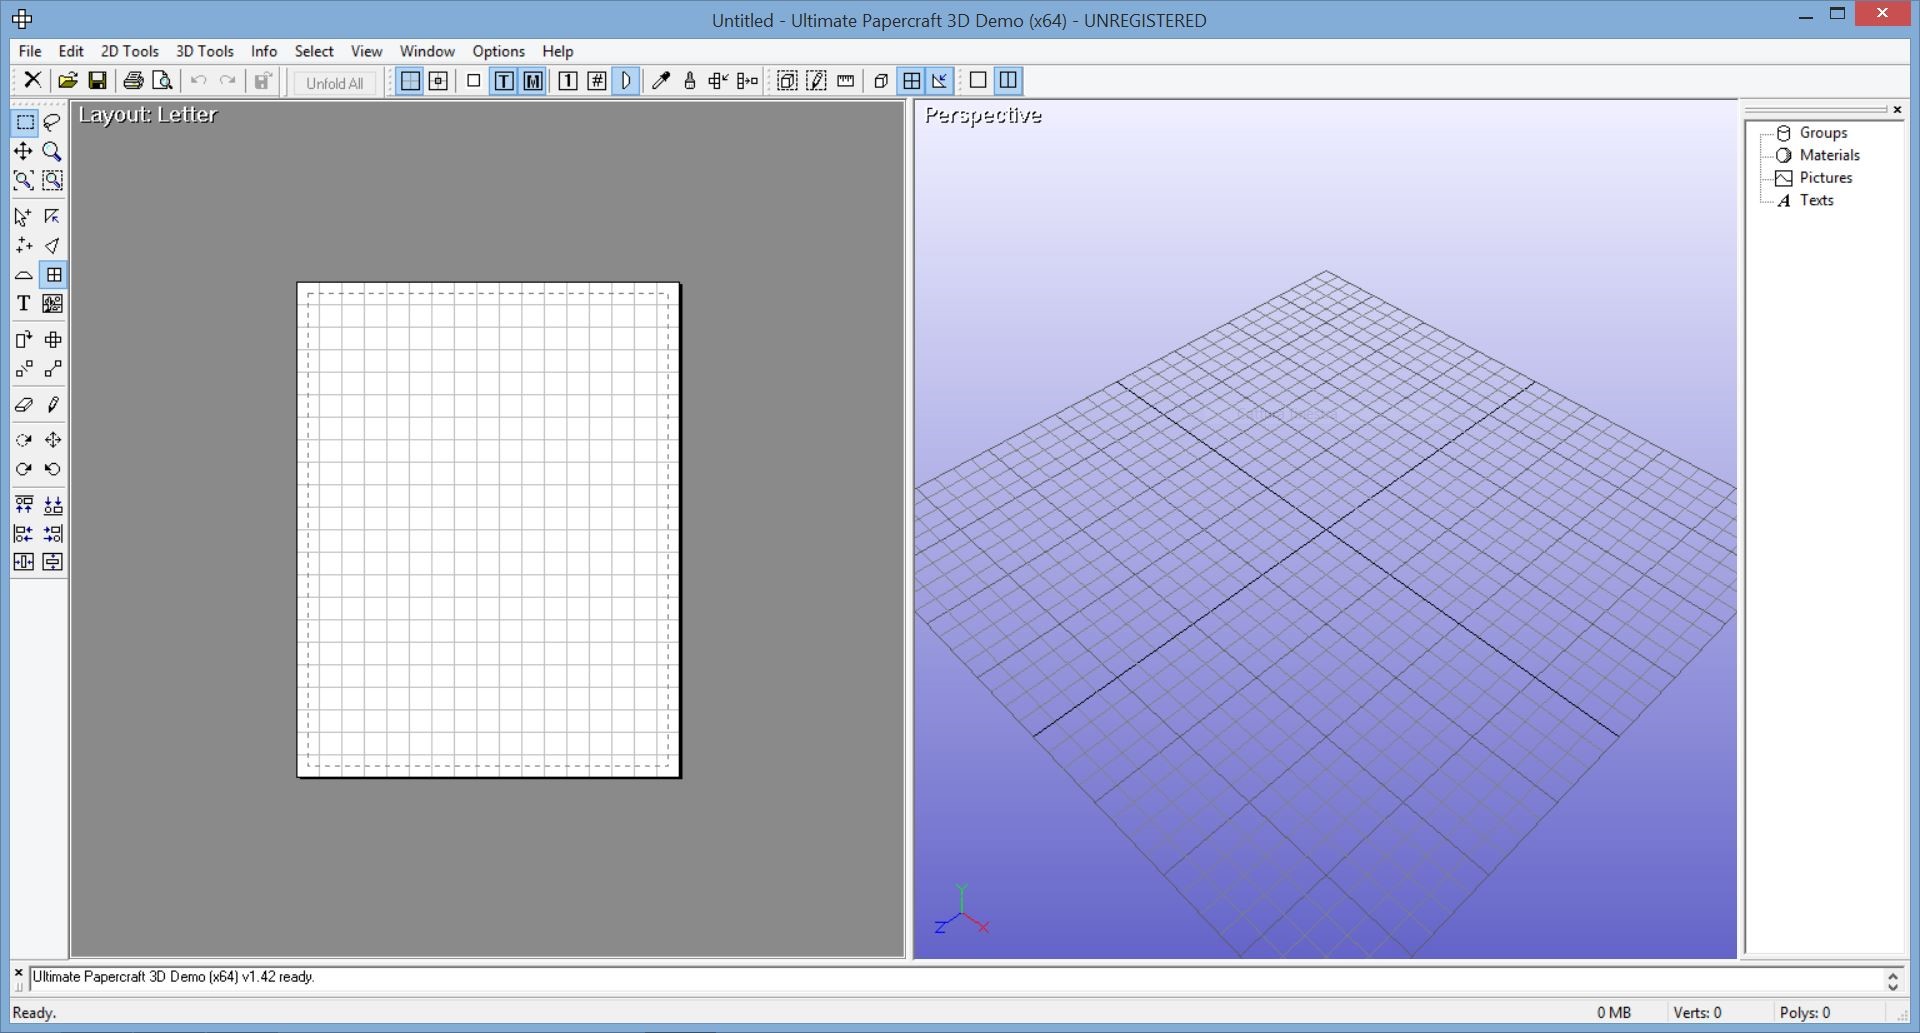Click the log output scroll arrows
The image size is (1920, 1033).
[x=1892, y=981]
